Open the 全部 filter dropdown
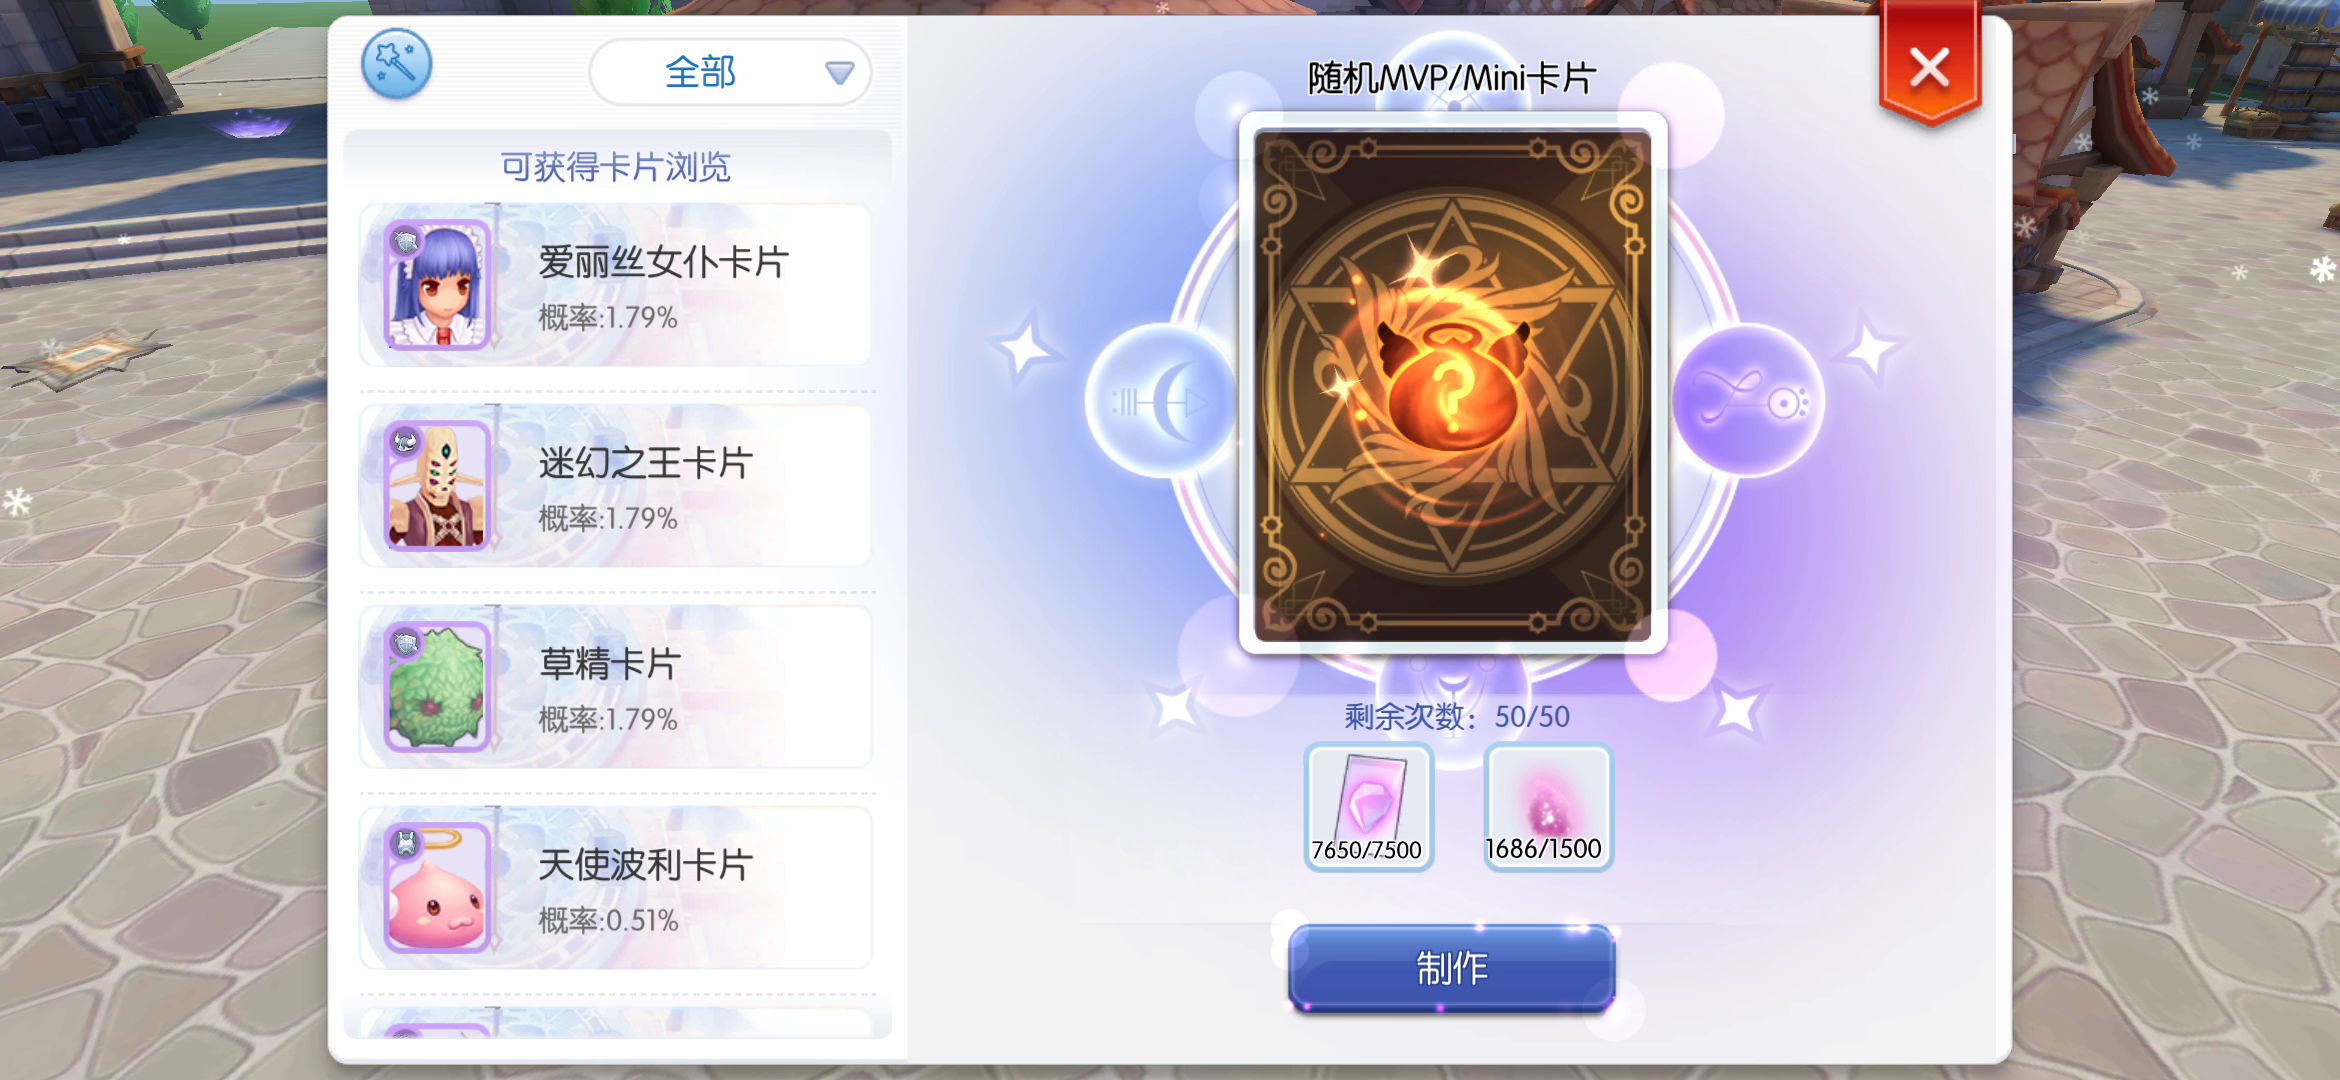 (x=730, y=72)
